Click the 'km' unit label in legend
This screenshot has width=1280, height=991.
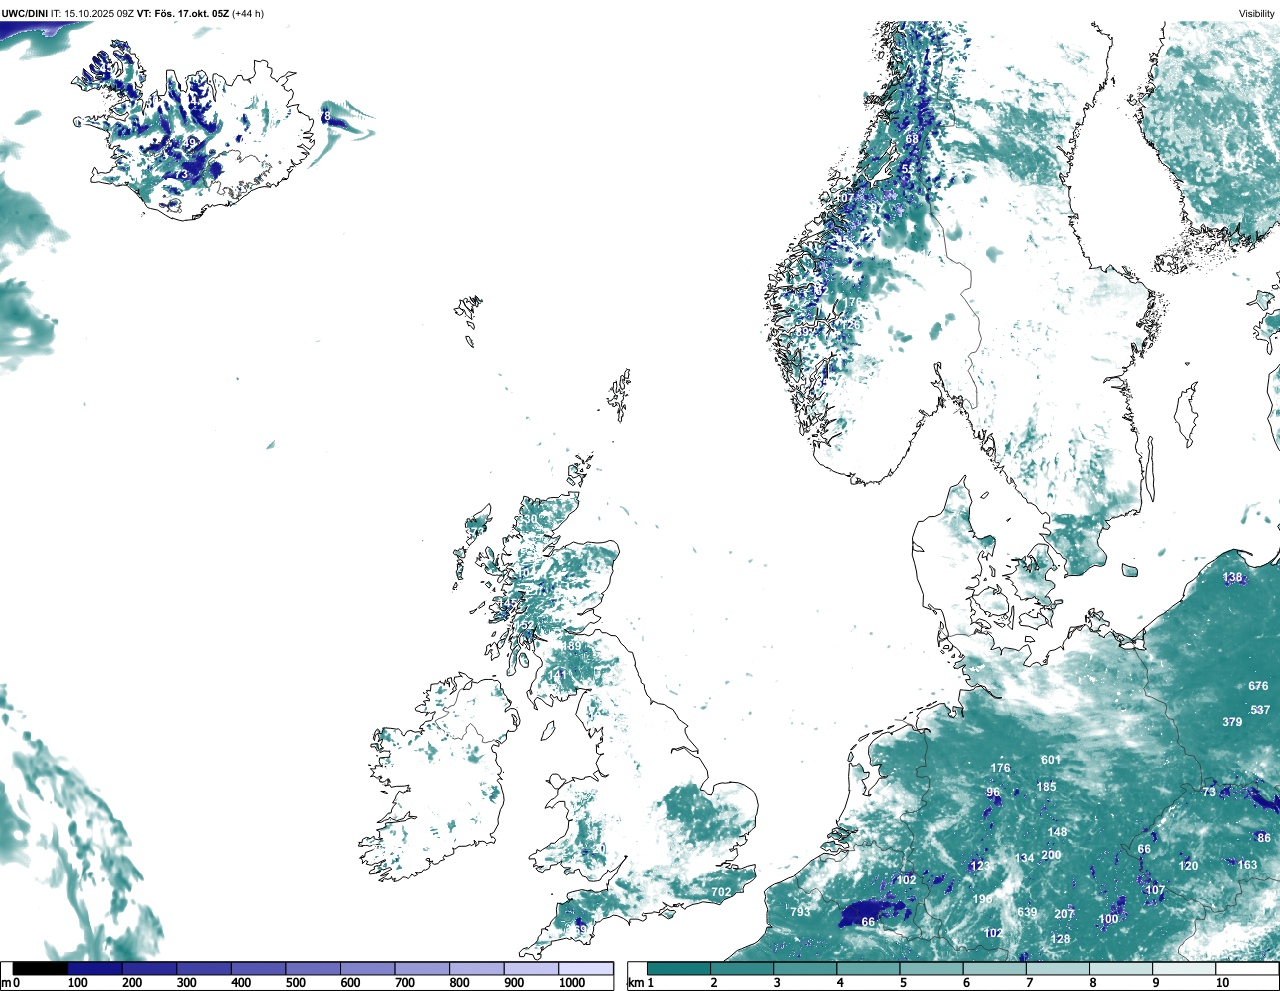(636, 983)
